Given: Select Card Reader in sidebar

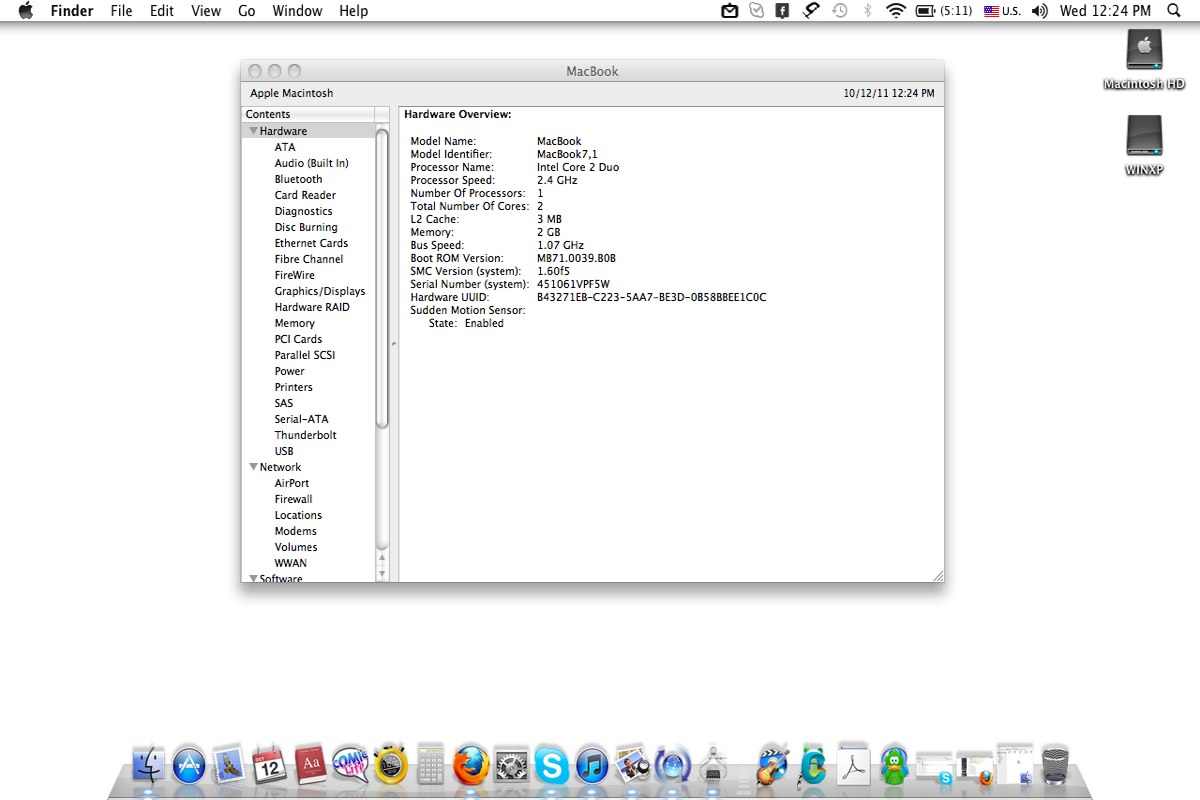Looking at the screenshot, I should 305,195.
